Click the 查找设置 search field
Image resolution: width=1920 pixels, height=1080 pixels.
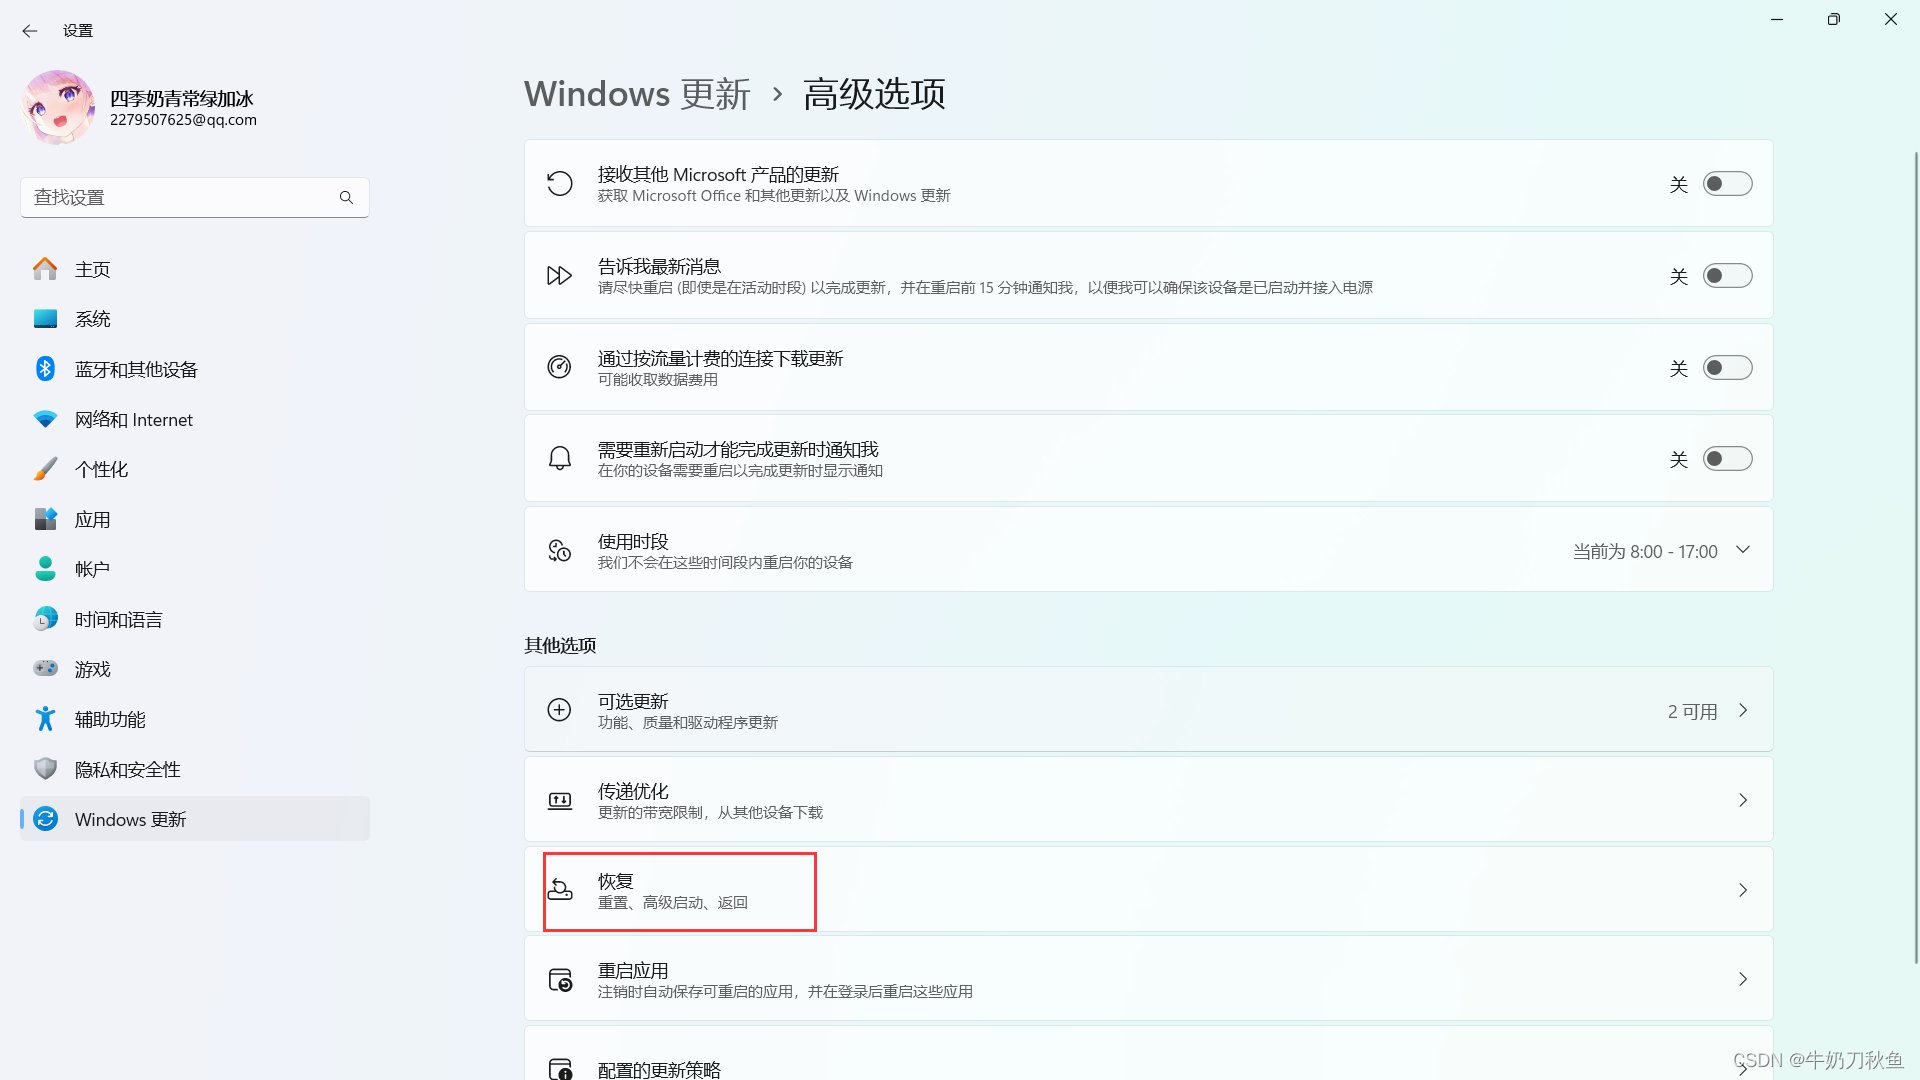click(180, 198)
